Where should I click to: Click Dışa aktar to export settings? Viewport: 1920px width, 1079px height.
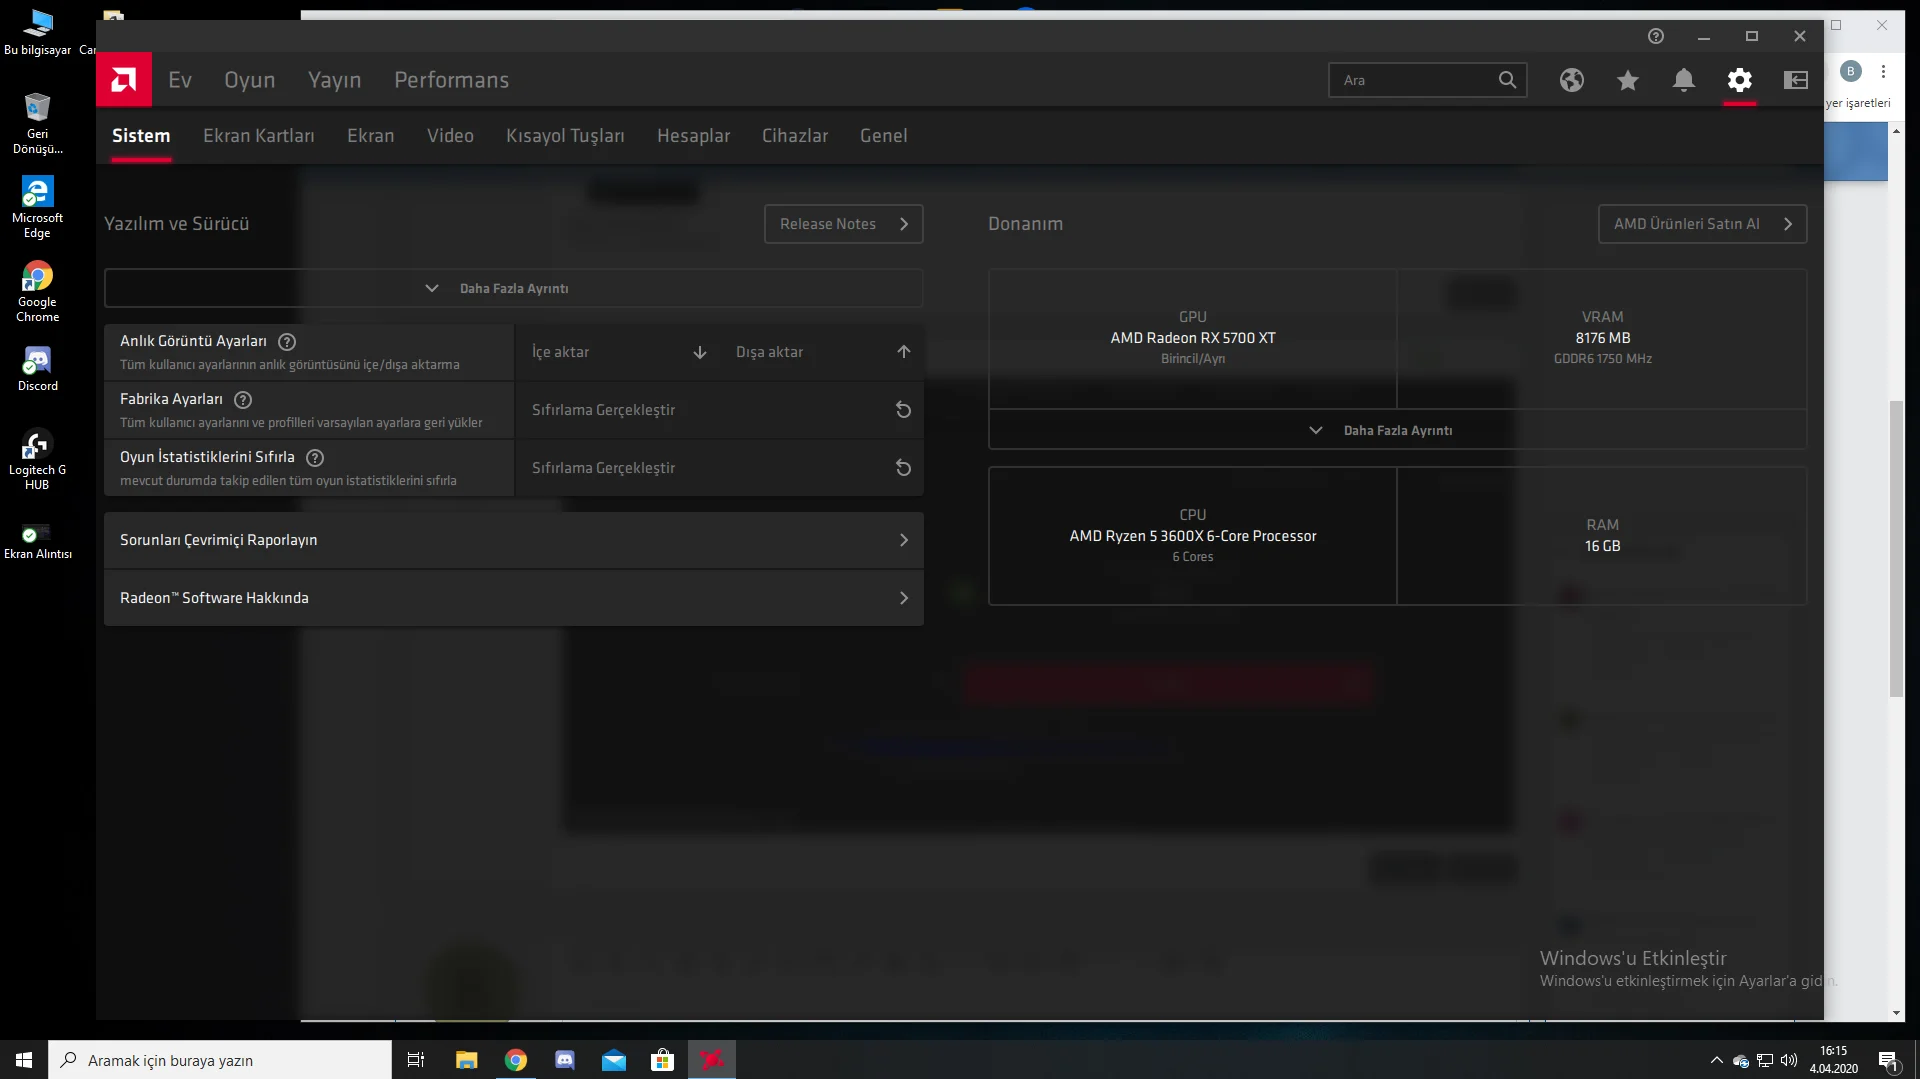click(x=821, y=352)
